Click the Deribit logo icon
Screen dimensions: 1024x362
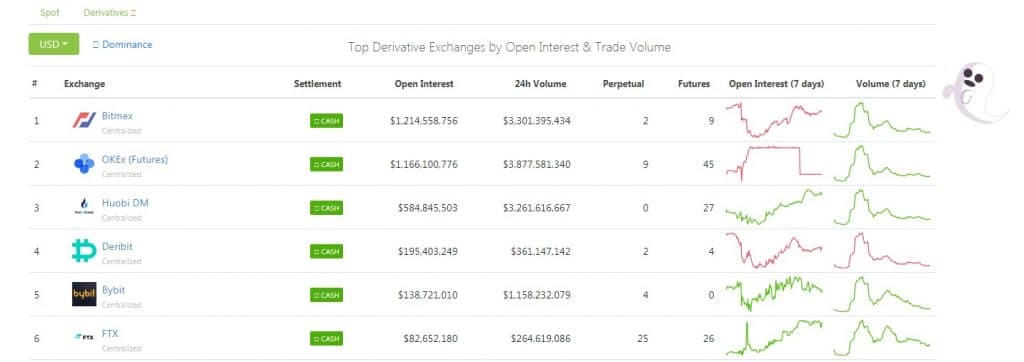[x=84, y=251]
